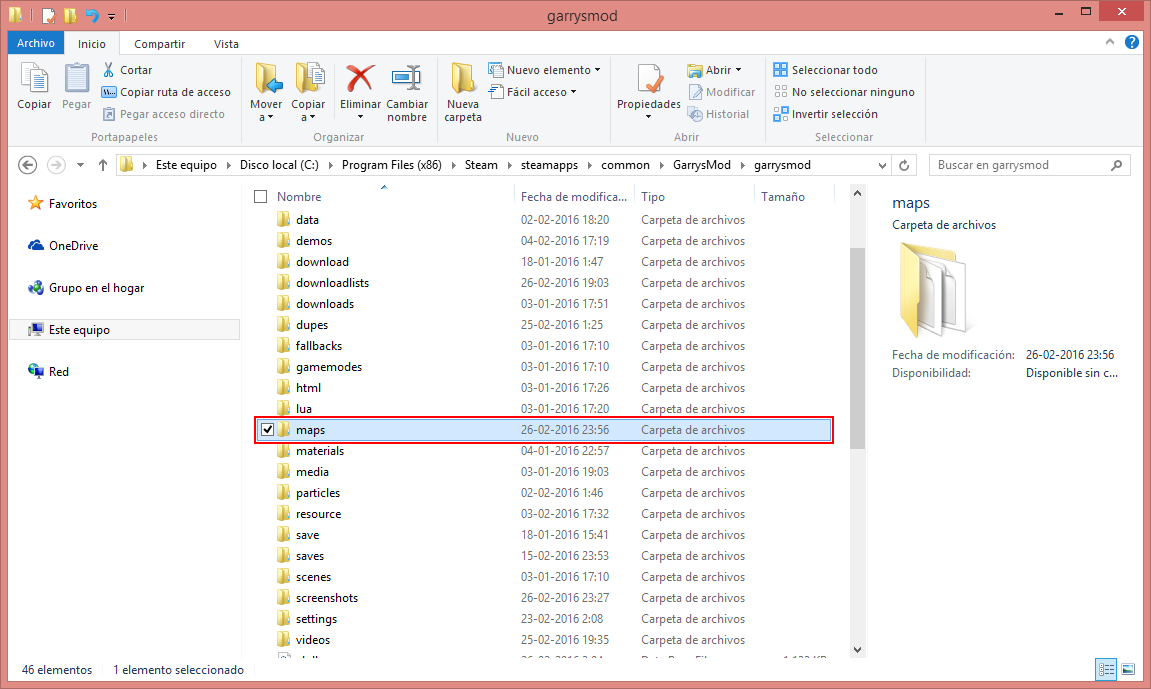Click the Modificar icon

(696, 92)
